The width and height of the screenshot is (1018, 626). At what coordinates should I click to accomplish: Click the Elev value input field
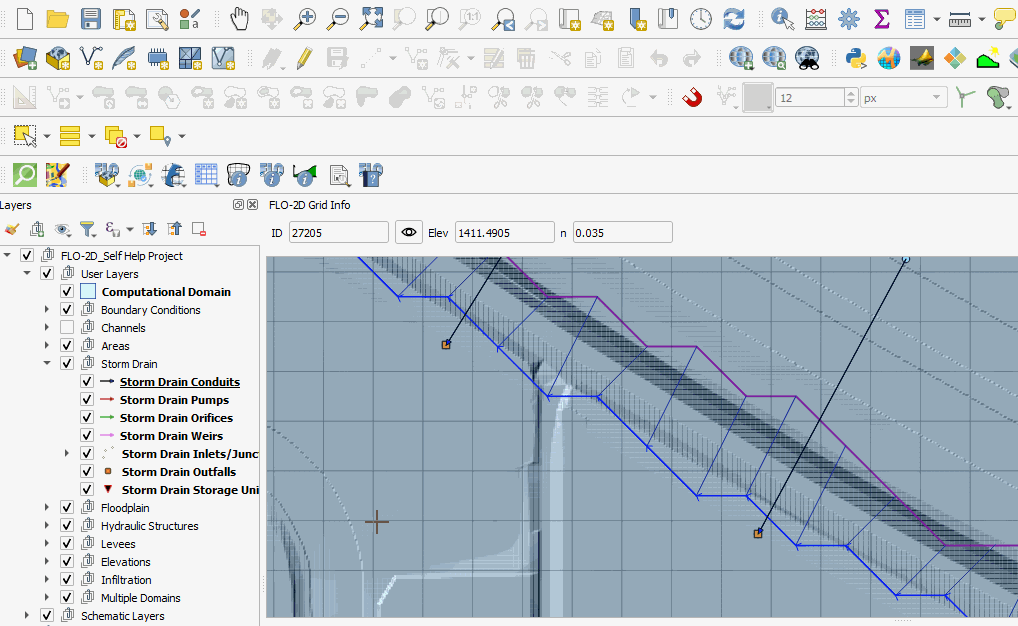point(504,233)
